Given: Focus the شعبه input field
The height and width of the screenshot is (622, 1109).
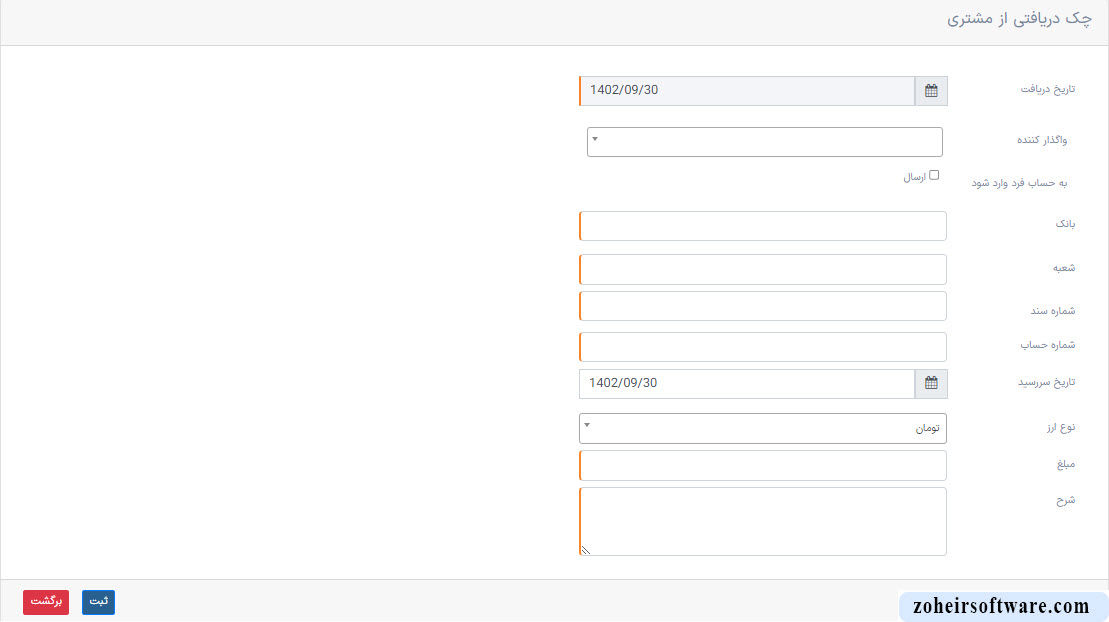Looking at the screenshot, I should (762, 270).
